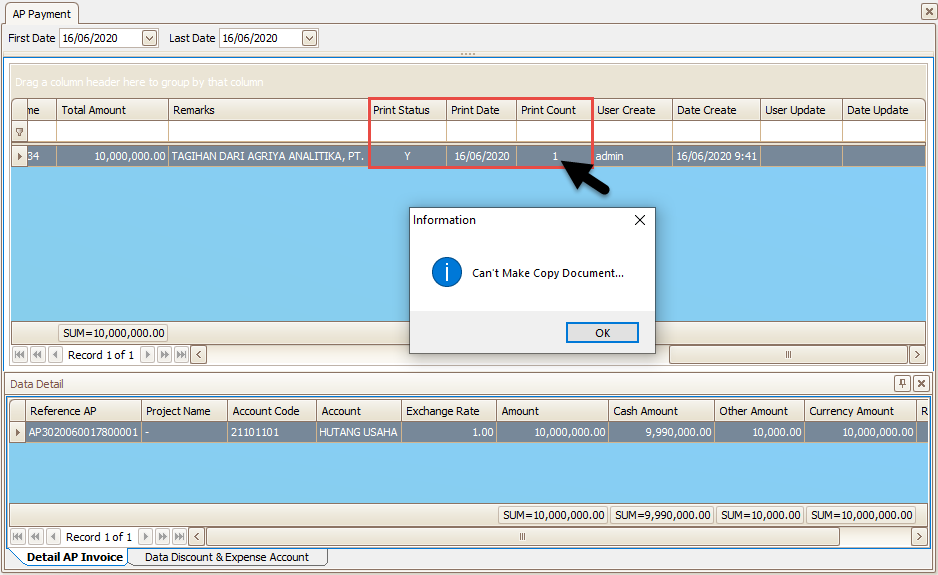The height and width of the screenshot is (575, 938).
Task: Click the Account Code column header
Action: point(272,411)
